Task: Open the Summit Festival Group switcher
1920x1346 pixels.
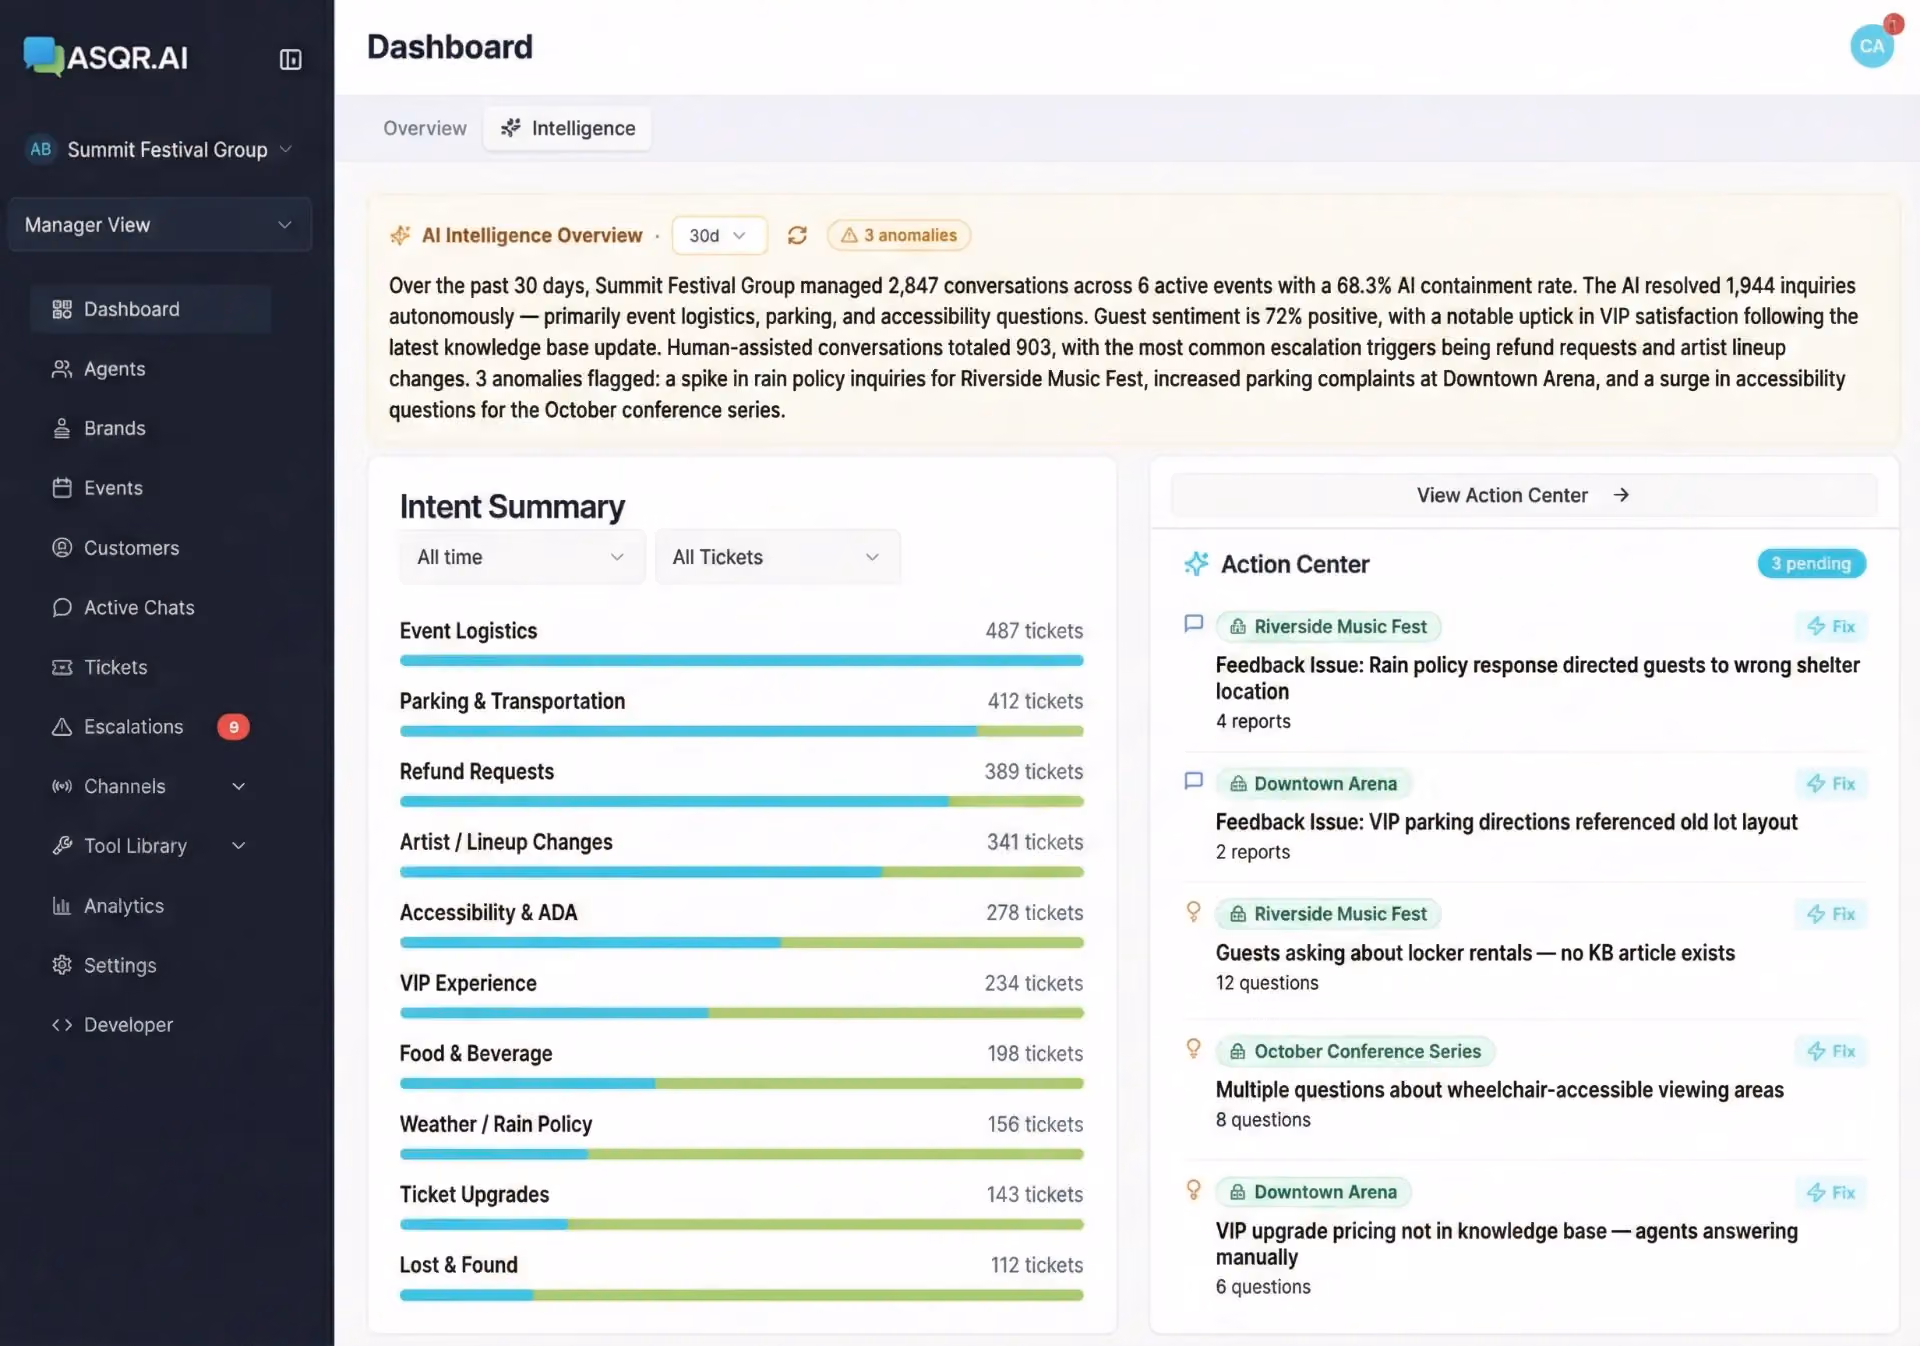Action: coord(160,149)
